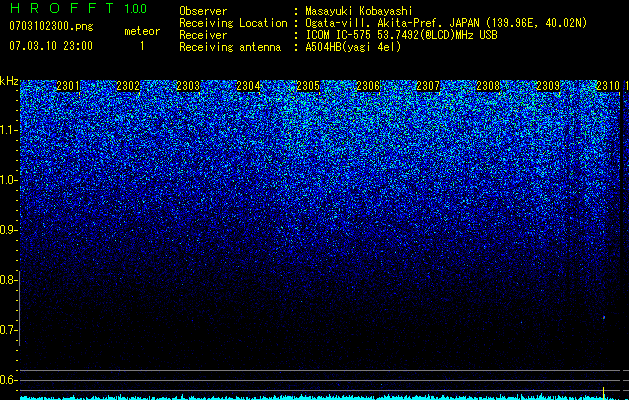Image resolution: width=629 pixels, height=400 pixels.
Task: Click the Observer label
Action: [203, 11]
